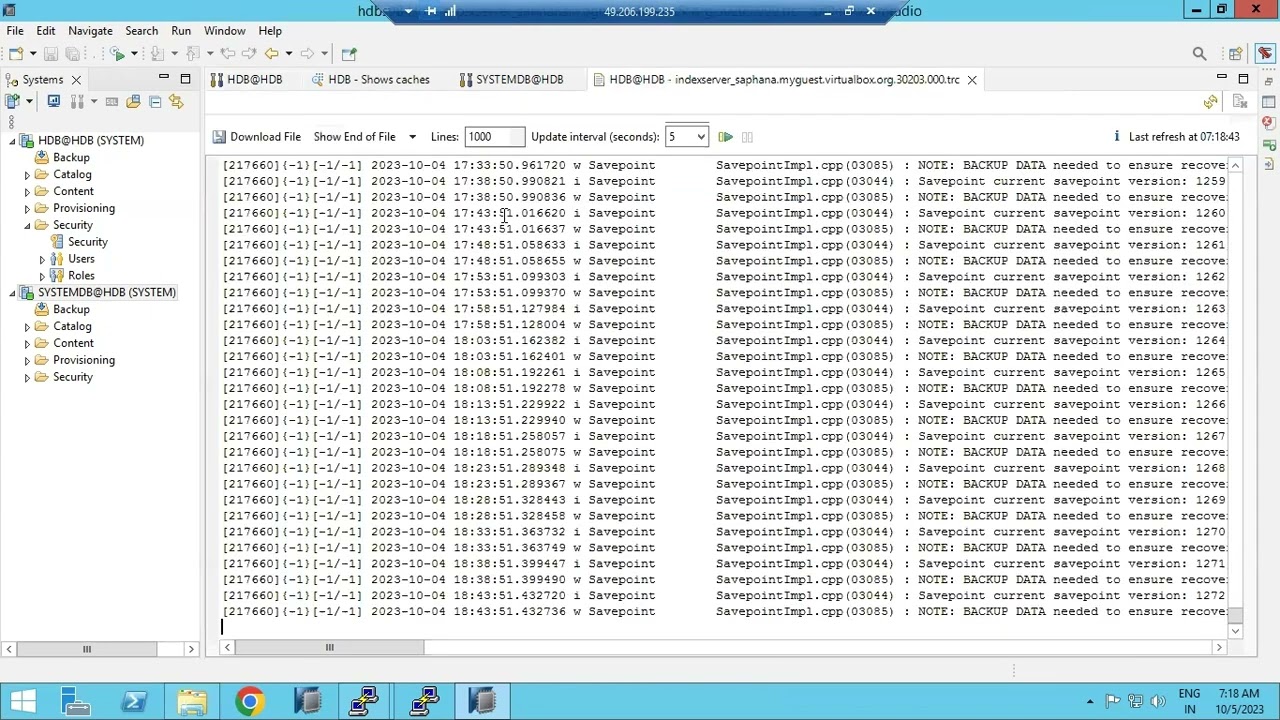Click the volume speaker tray icon
Image resolution: width=1280 pixels, height=720 pixels.
click(x=1158, y=701)
